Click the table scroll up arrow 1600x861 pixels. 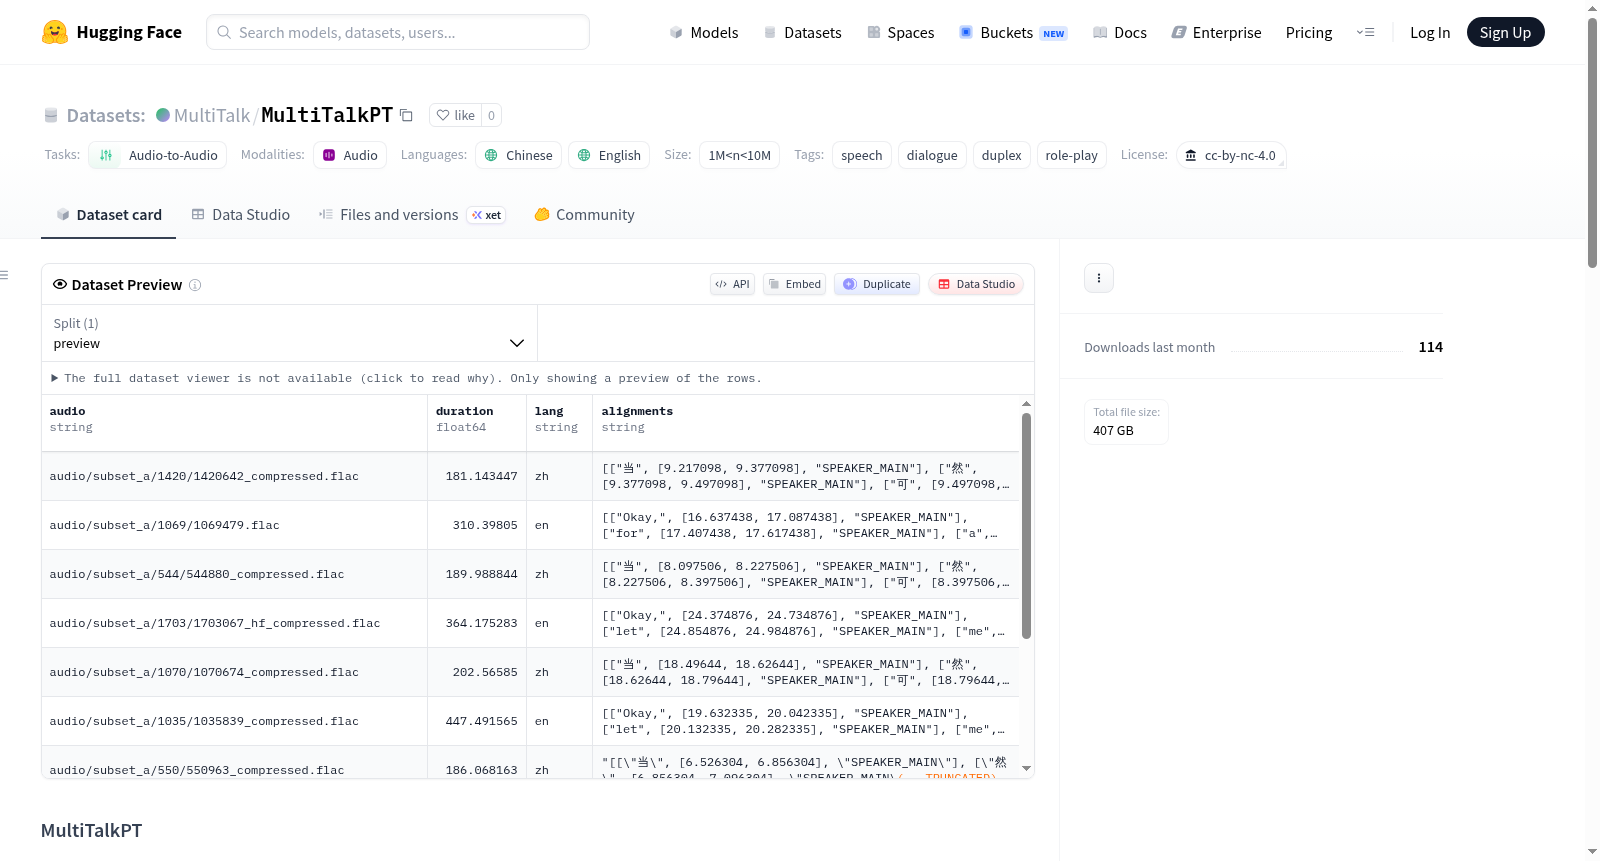[x=1026, y=404]
